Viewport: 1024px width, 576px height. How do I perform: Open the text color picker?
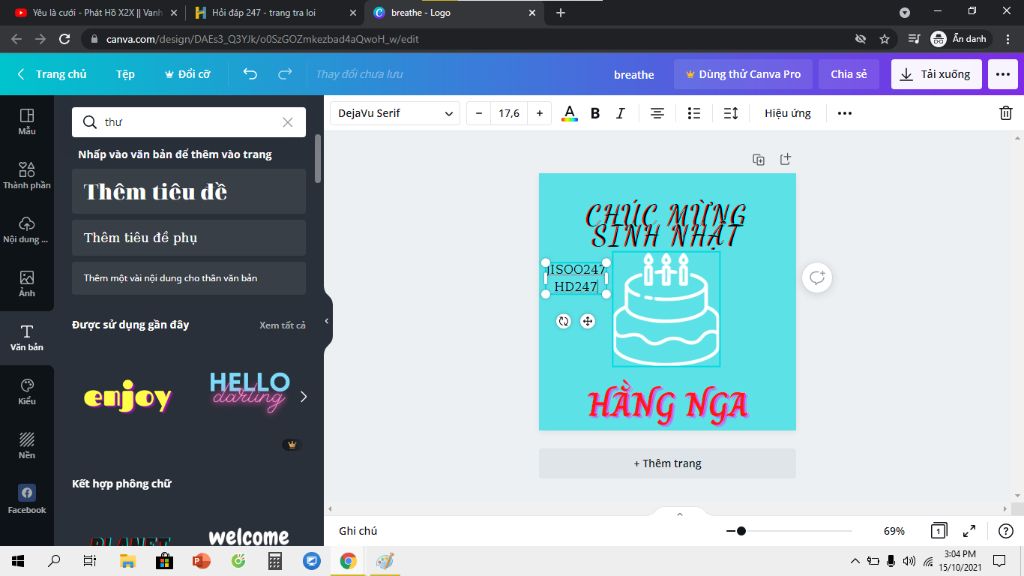point(569,113)
